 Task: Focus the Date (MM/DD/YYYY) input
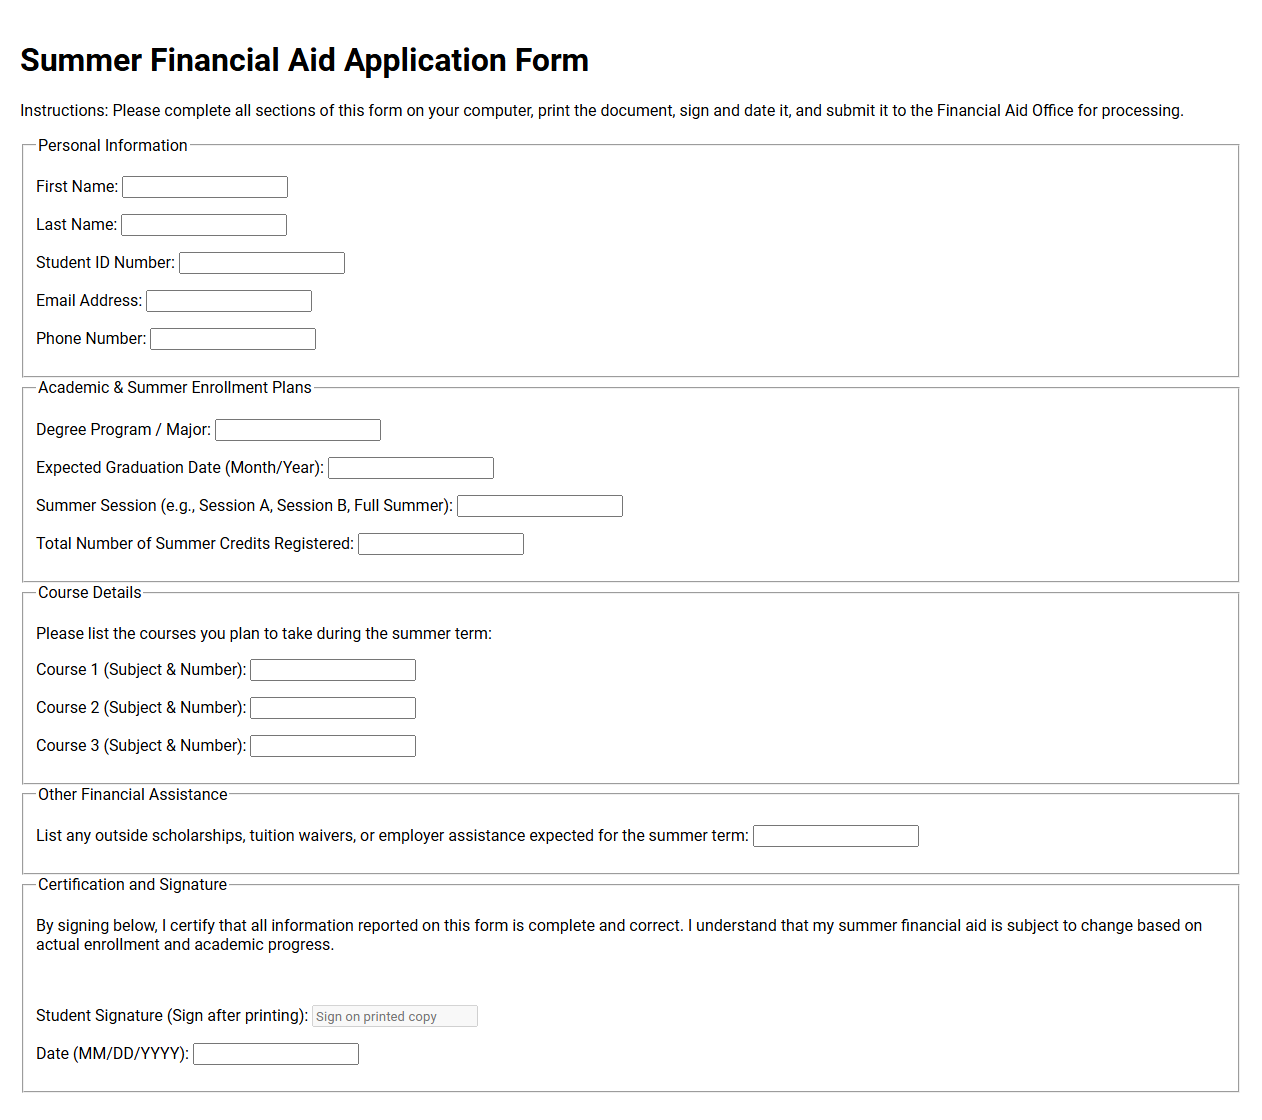(276, 1054)
